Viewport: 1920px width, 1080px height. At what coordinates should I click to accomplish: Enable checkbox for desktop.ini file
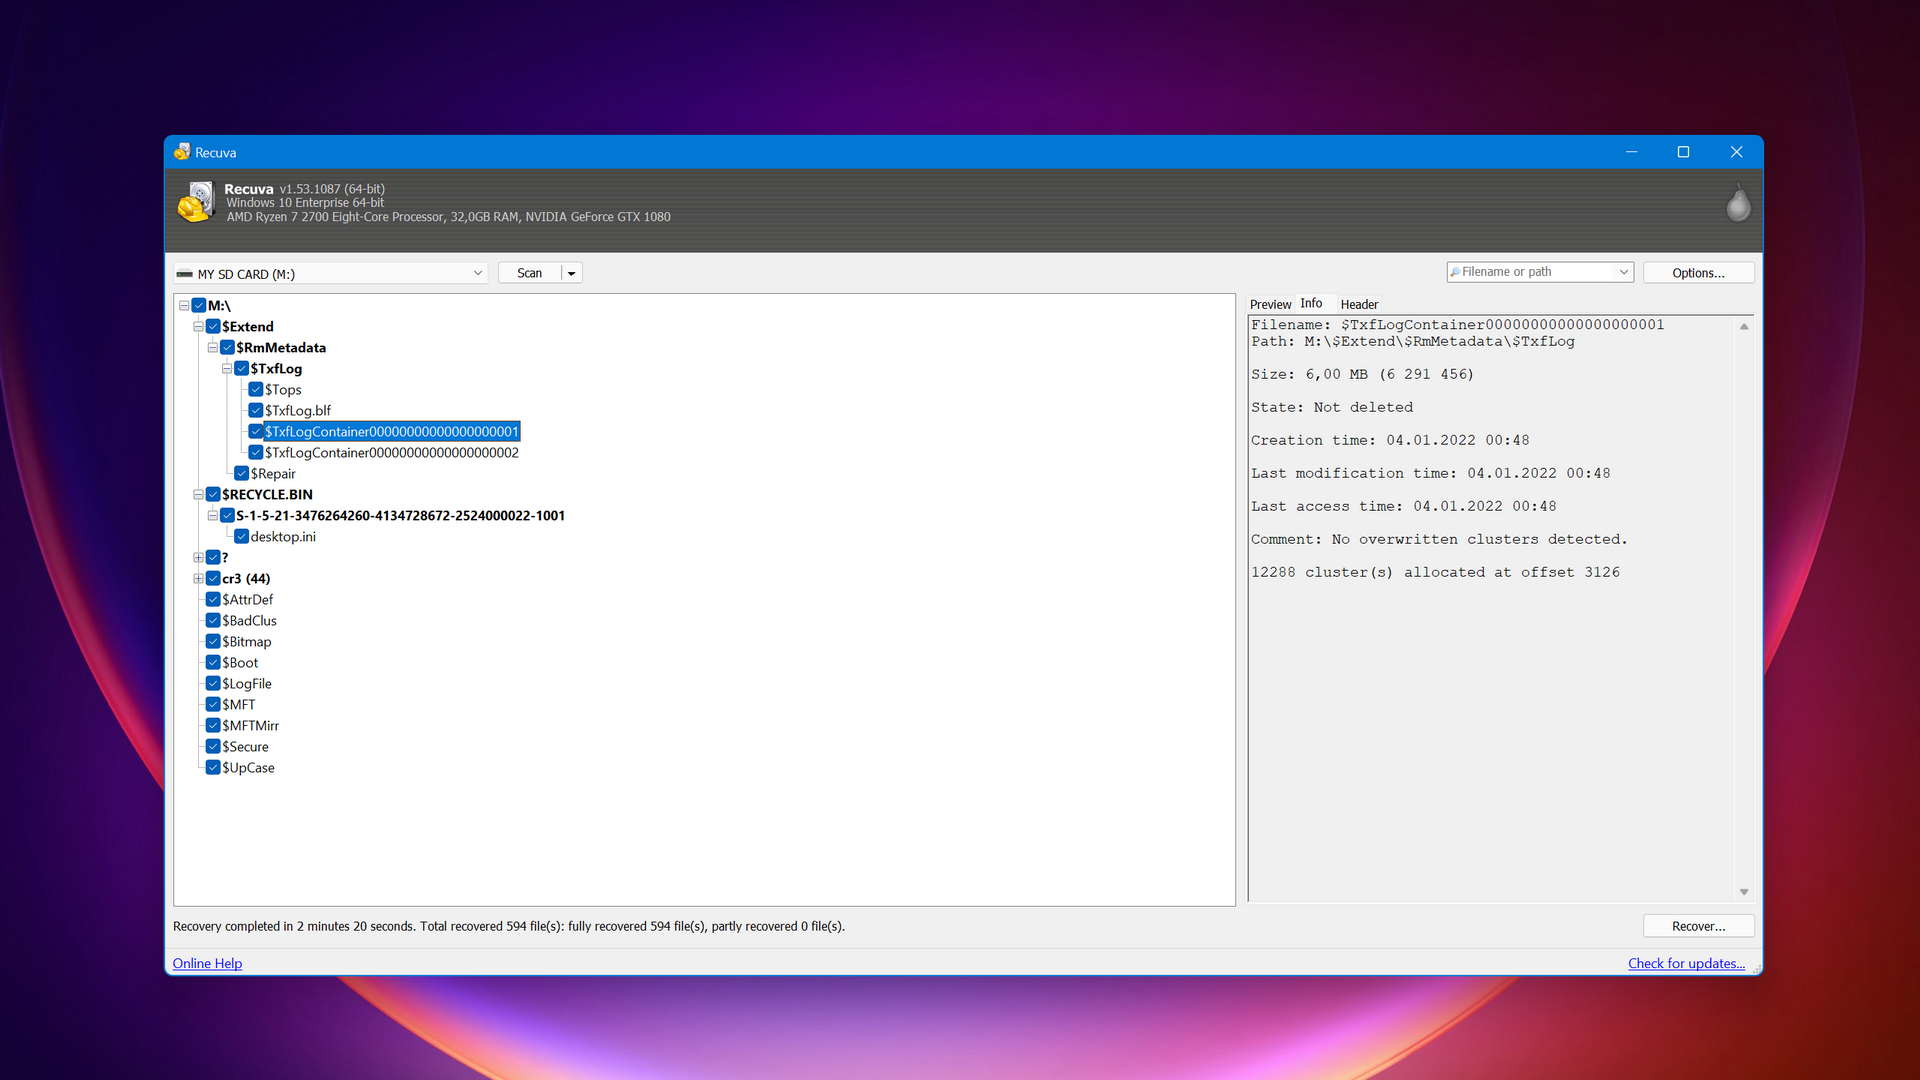coord(241,535)
